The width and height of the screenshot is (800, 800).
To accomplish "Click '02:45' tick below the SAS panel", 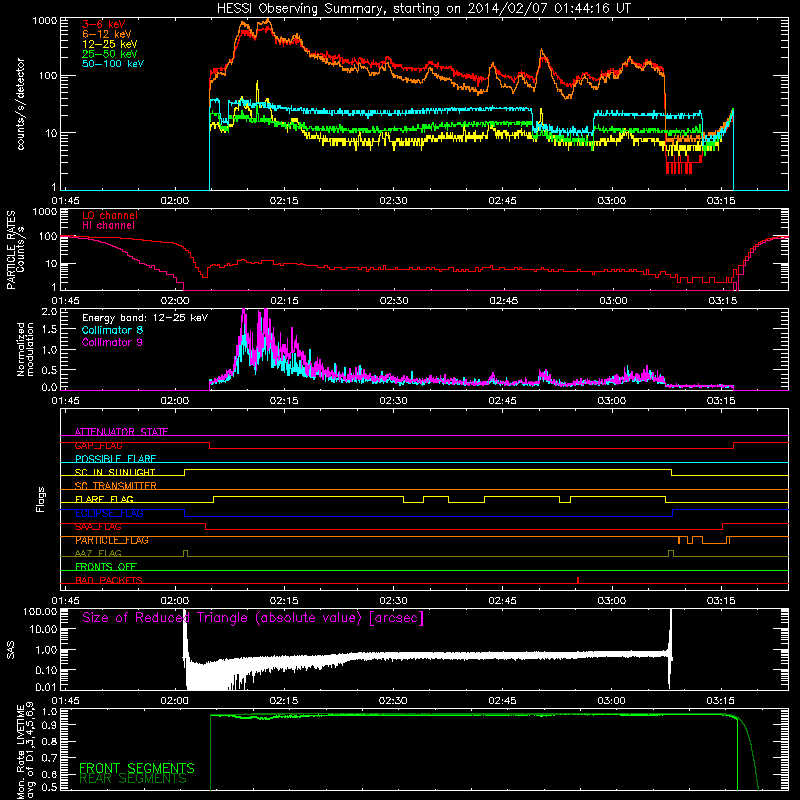I will [x=503, y=701].
